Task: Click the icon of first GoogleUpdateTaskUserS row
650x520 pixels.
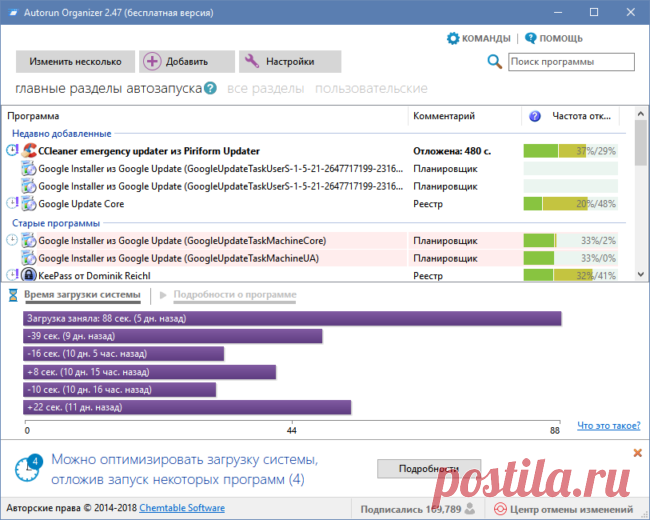Action: click(29, 169)
